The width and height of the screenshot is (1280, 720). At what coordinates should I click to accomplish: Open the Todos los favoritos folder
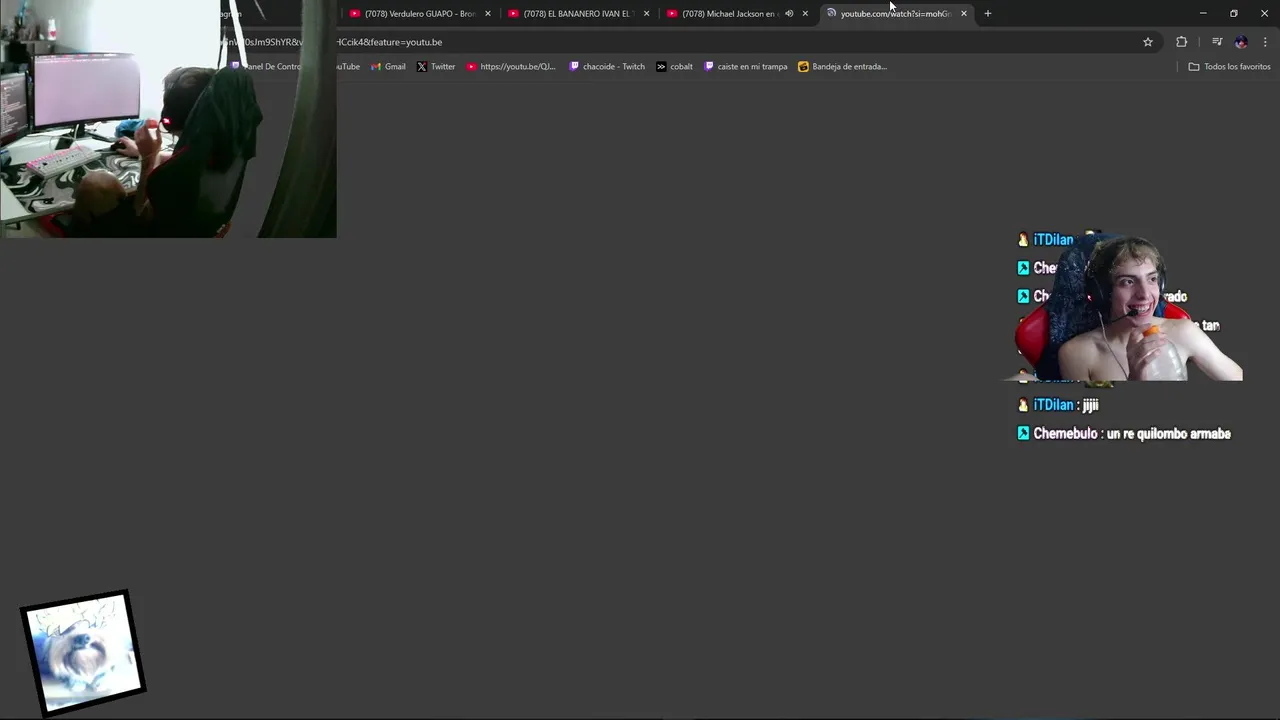pos(1229,67)
